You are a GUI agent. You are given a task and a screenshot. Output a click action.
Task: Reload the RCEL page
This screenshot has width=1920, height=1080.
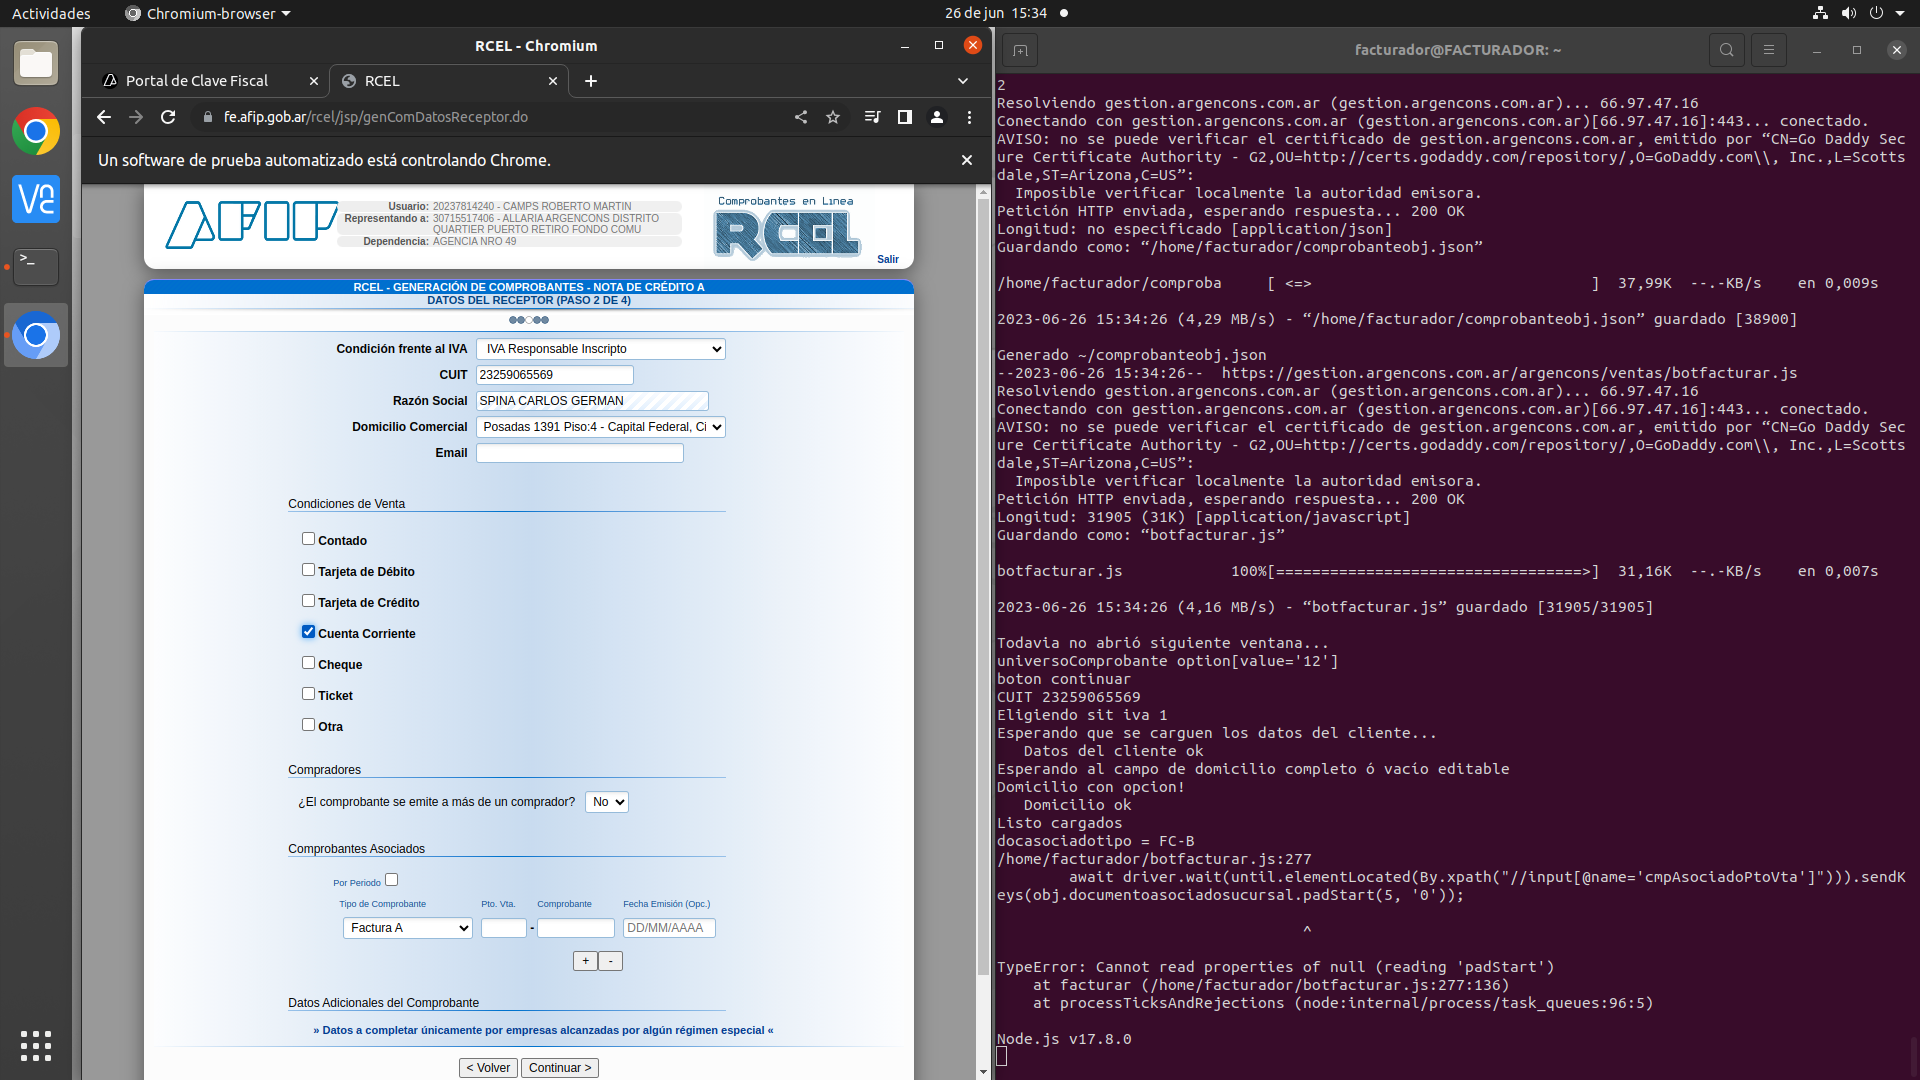pos(168,117)
